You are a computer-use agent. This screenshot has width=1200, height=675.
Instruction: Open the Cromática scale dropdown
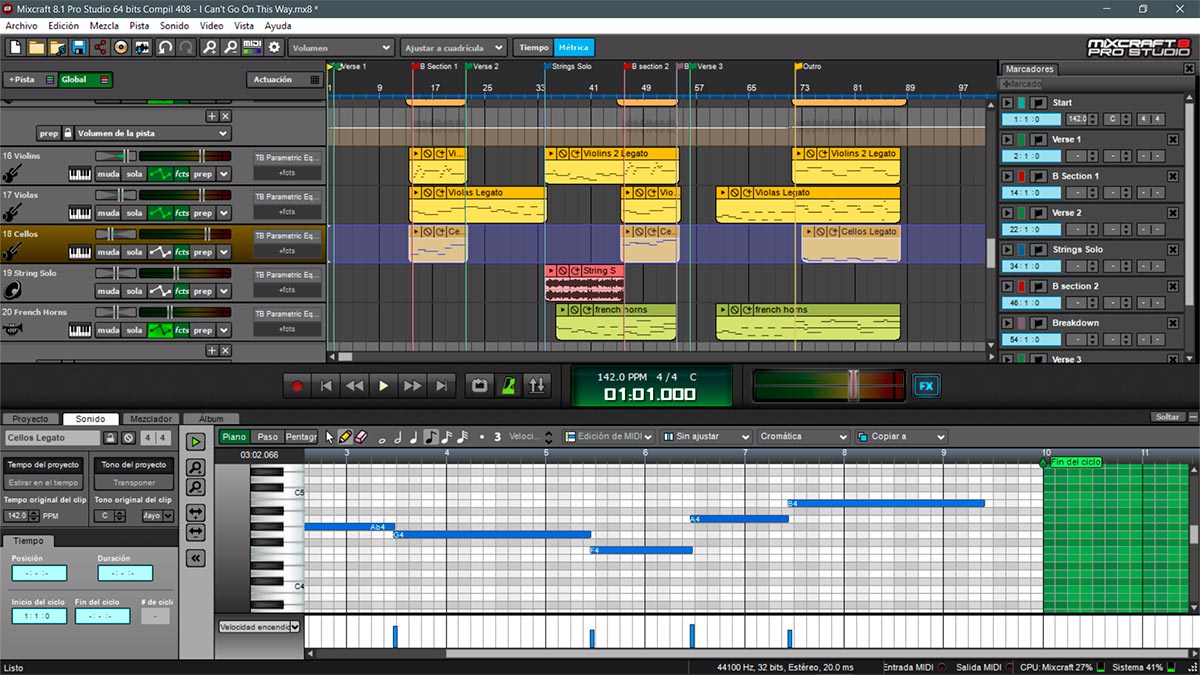coord(803,437)
